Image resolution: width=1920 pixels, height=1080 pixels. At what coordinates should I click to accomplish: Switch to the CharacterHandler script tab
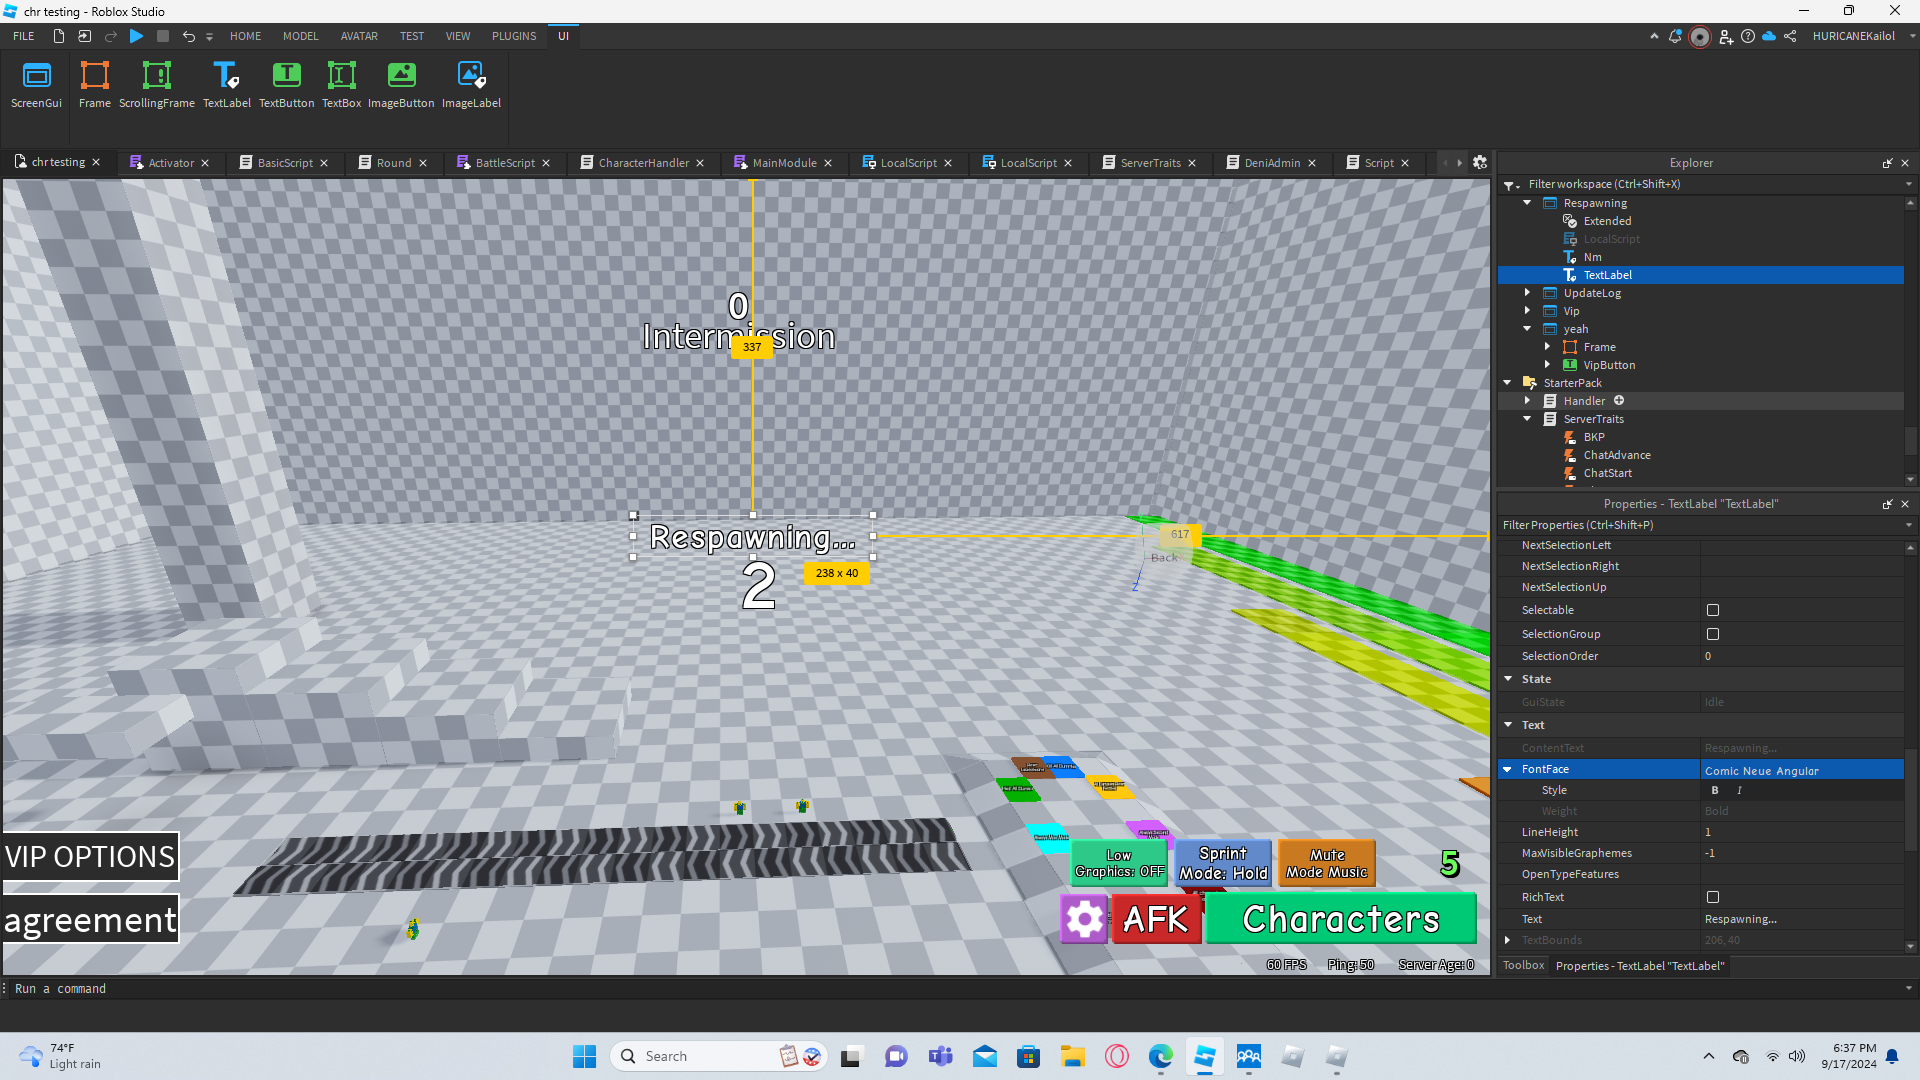tap(643, 163)
